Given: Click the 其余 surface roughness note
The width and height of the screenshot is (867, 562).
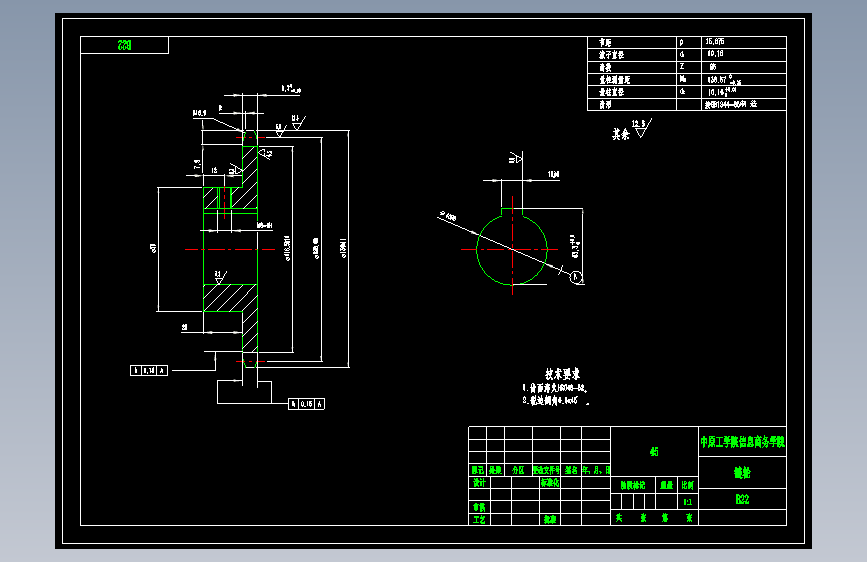Looking at the screenshot, I should click(x=620, y=134).
